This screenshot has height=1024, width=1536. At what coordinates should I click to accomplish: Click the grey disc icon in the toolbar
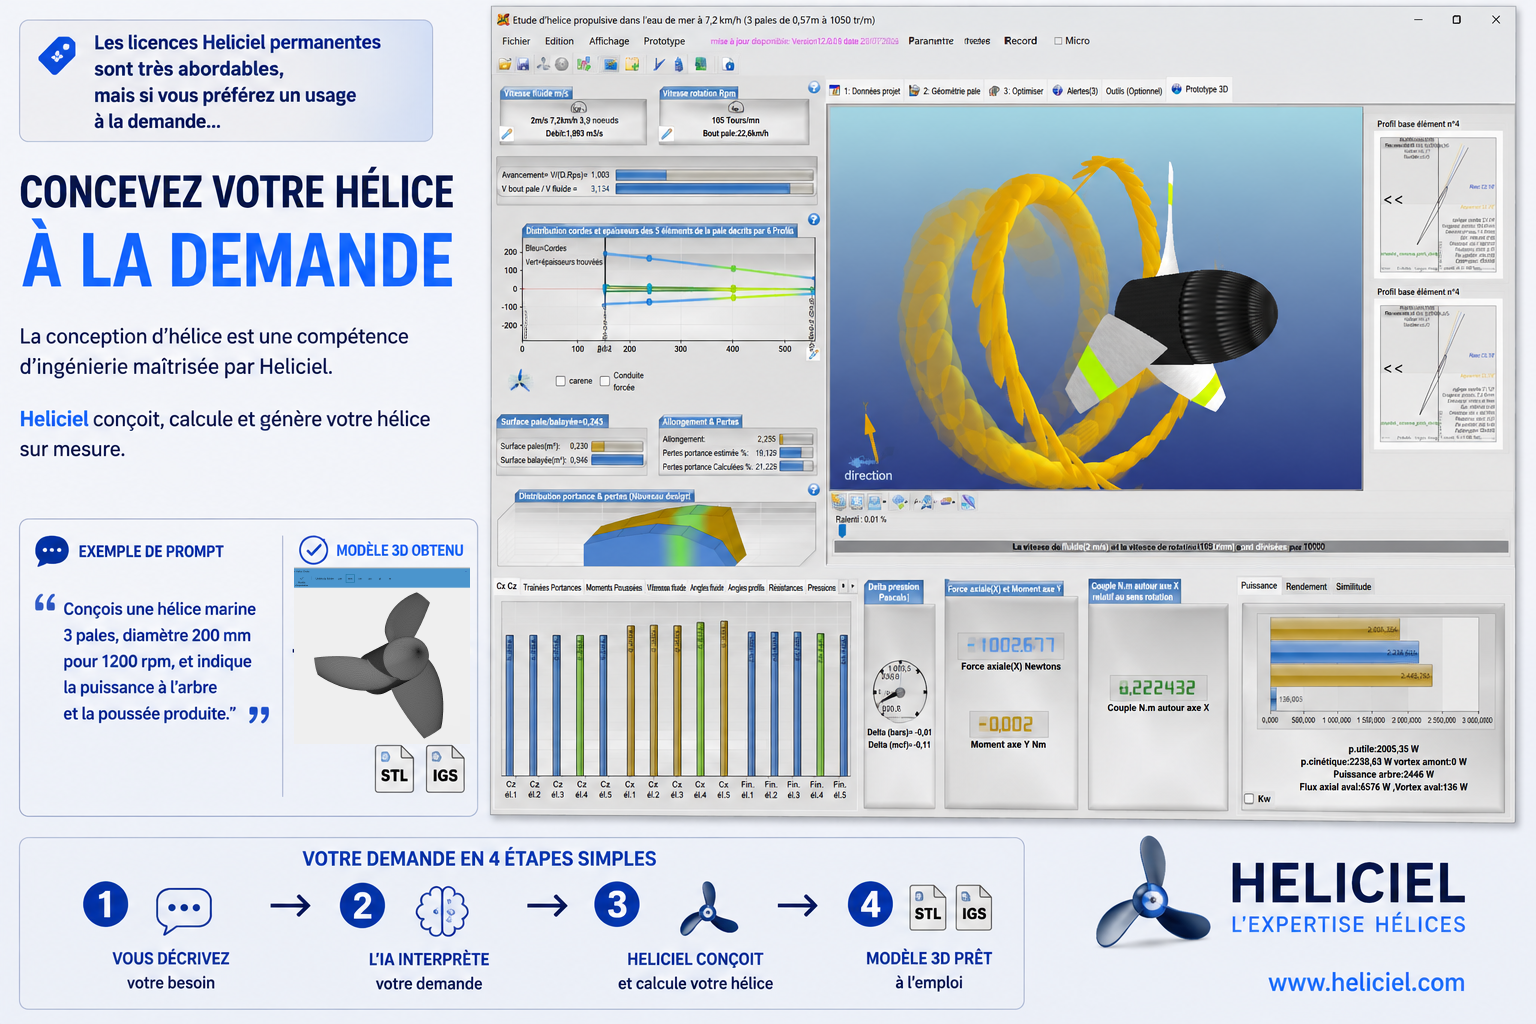(562, 65)
